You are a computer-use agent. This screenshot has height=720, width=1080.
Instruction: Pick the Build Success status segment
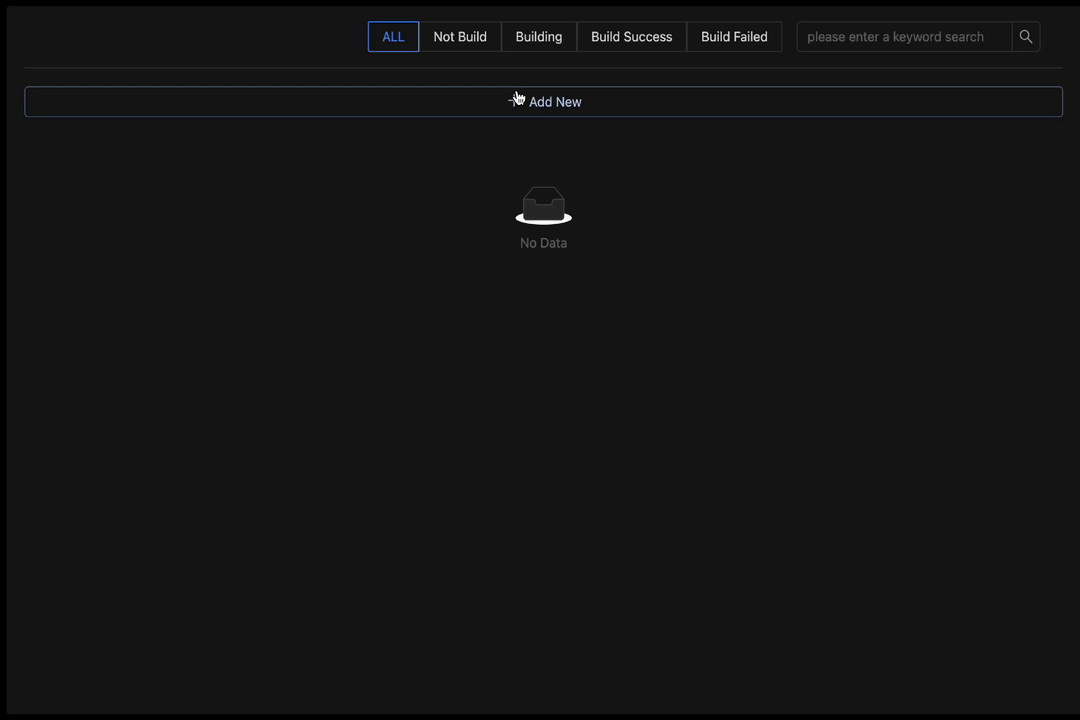[x=631, y=37]
